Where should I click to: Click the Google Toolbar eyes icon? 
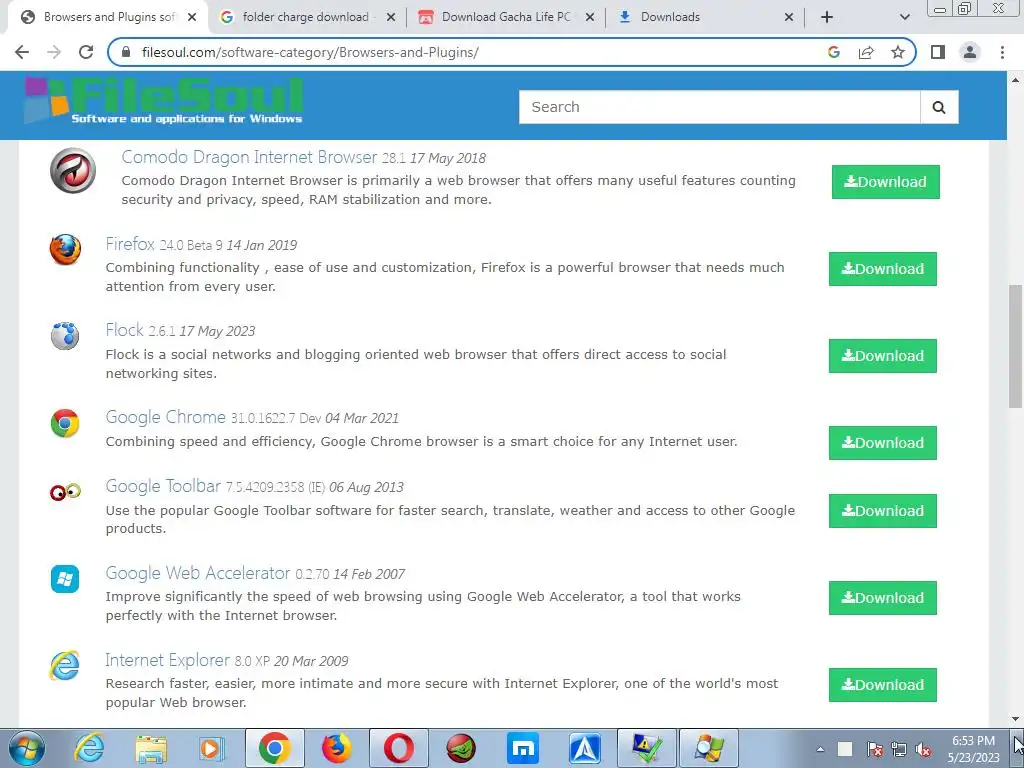[x=65, y=492]
